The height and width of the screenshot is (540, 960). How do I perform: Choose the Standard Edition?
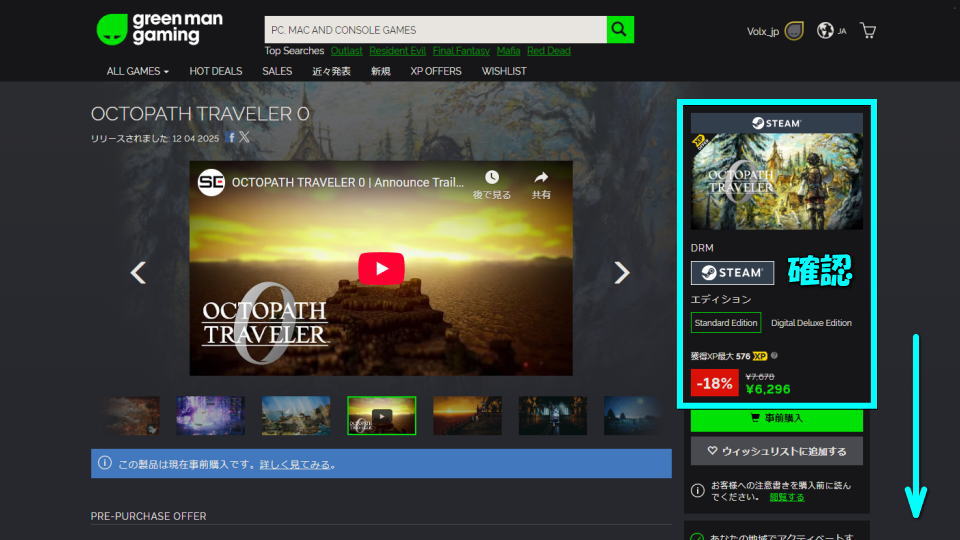[x=726, y=323]
